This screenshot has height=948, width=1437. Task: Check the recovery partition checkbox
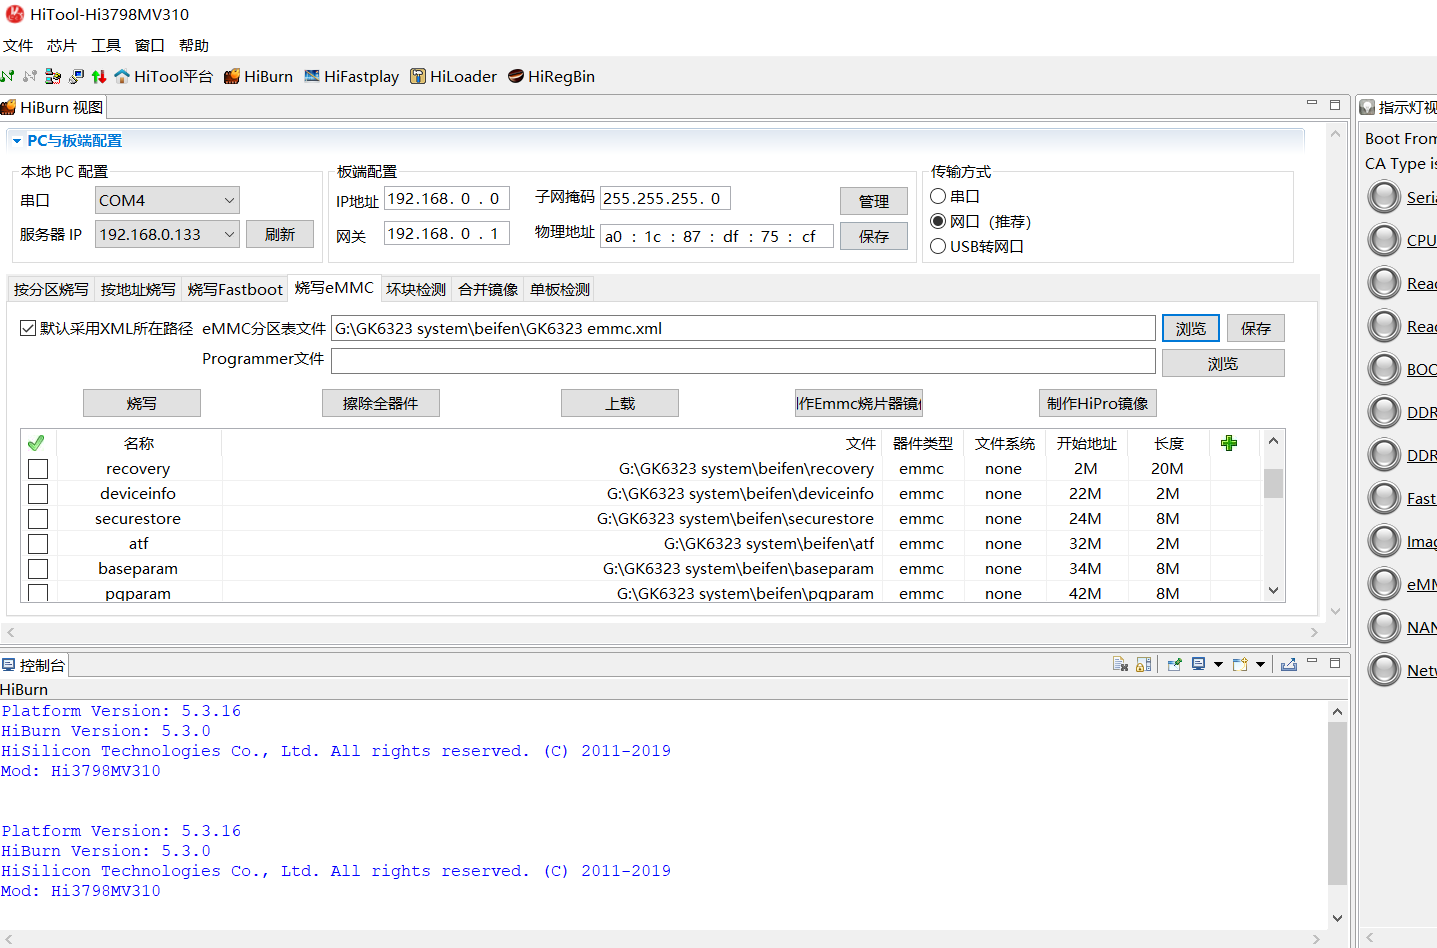(x=38, y=468)
